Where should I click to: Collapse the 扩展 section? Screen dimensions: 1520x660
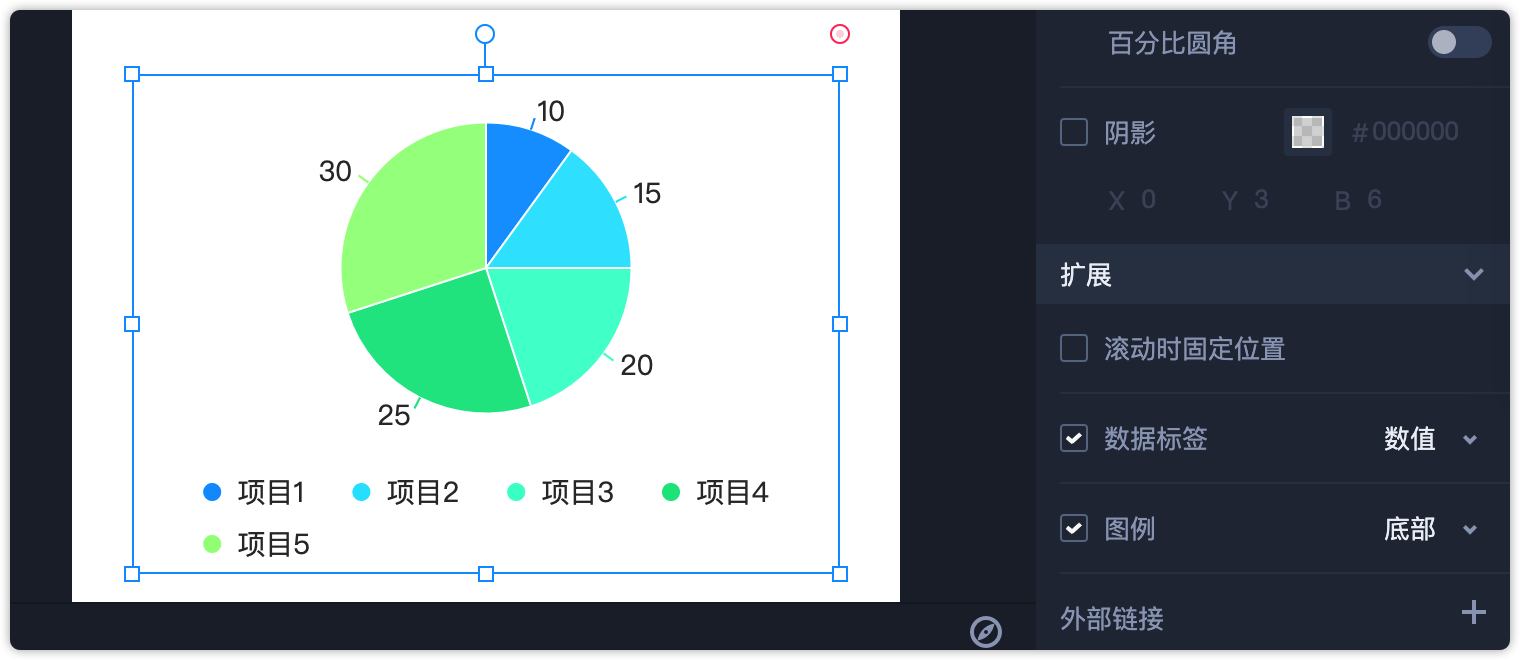point(1473,274)
